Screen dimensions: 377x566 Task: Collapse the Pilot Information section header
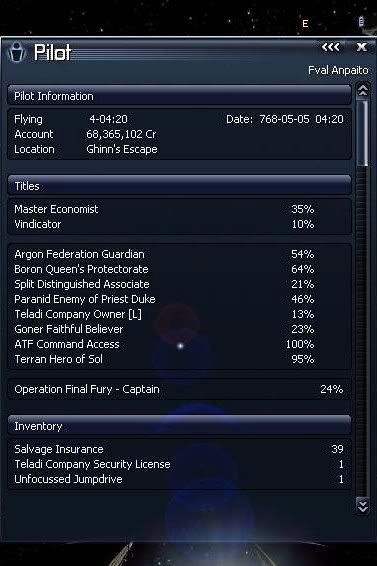tap(179, 96)
